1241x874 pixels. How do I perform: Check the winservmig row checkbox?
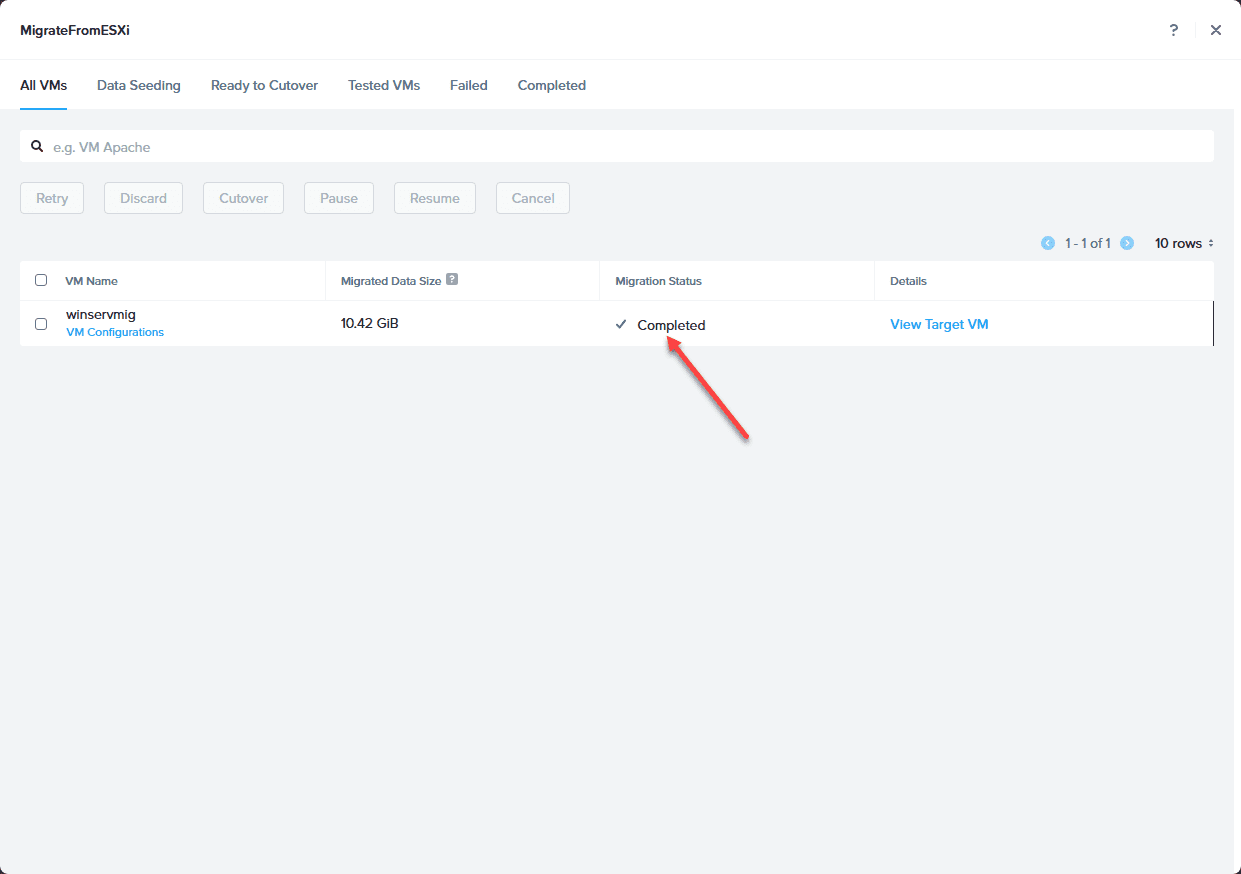(x=41, y=324)
